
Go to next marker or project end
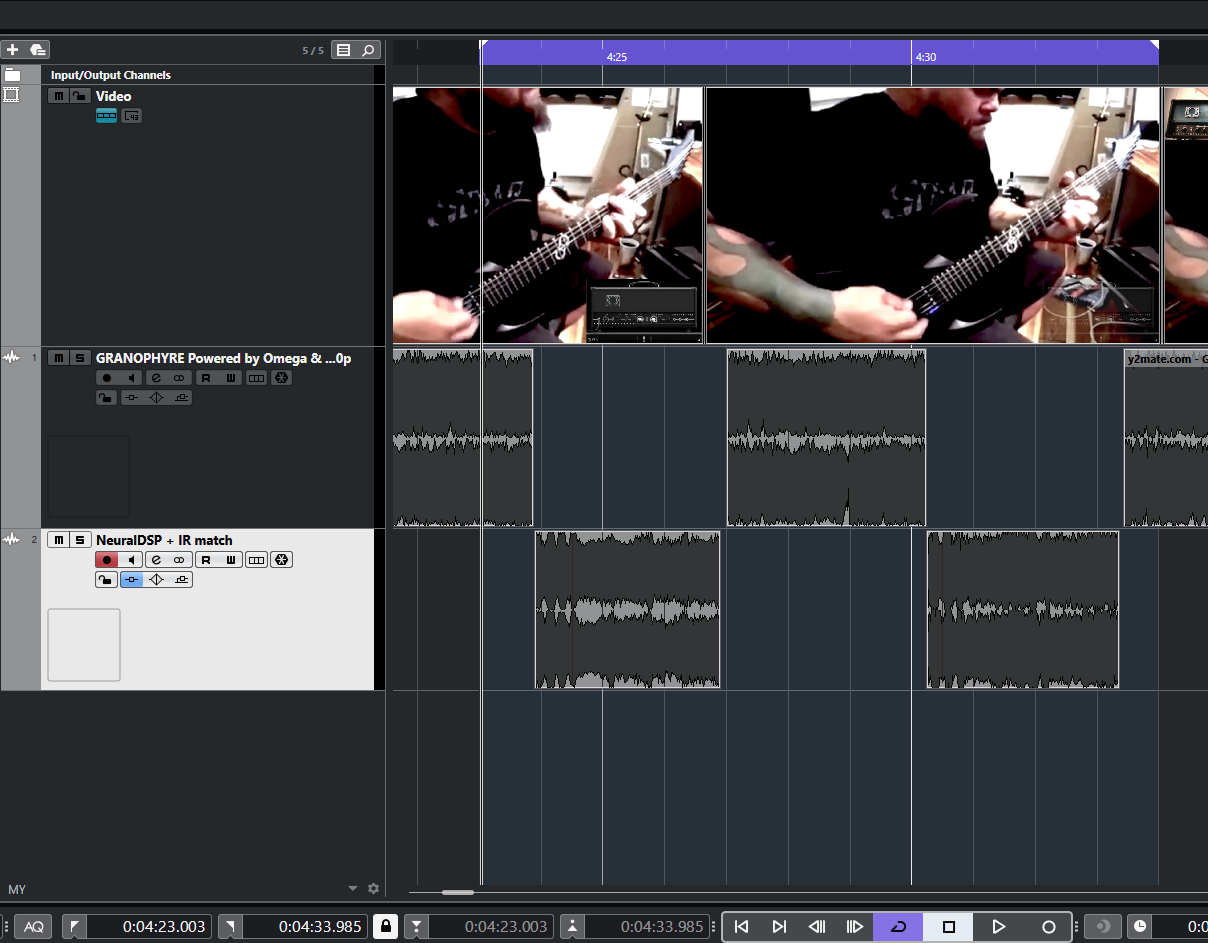pos(779,927)
